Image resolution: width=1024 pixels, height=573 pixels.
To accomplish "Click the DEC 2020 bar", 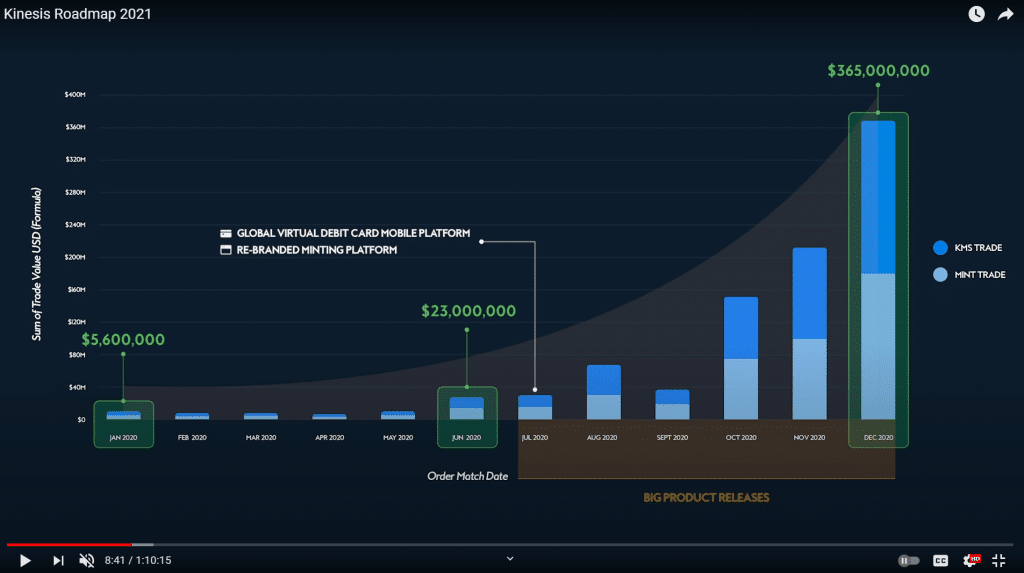I will [878, 270].
